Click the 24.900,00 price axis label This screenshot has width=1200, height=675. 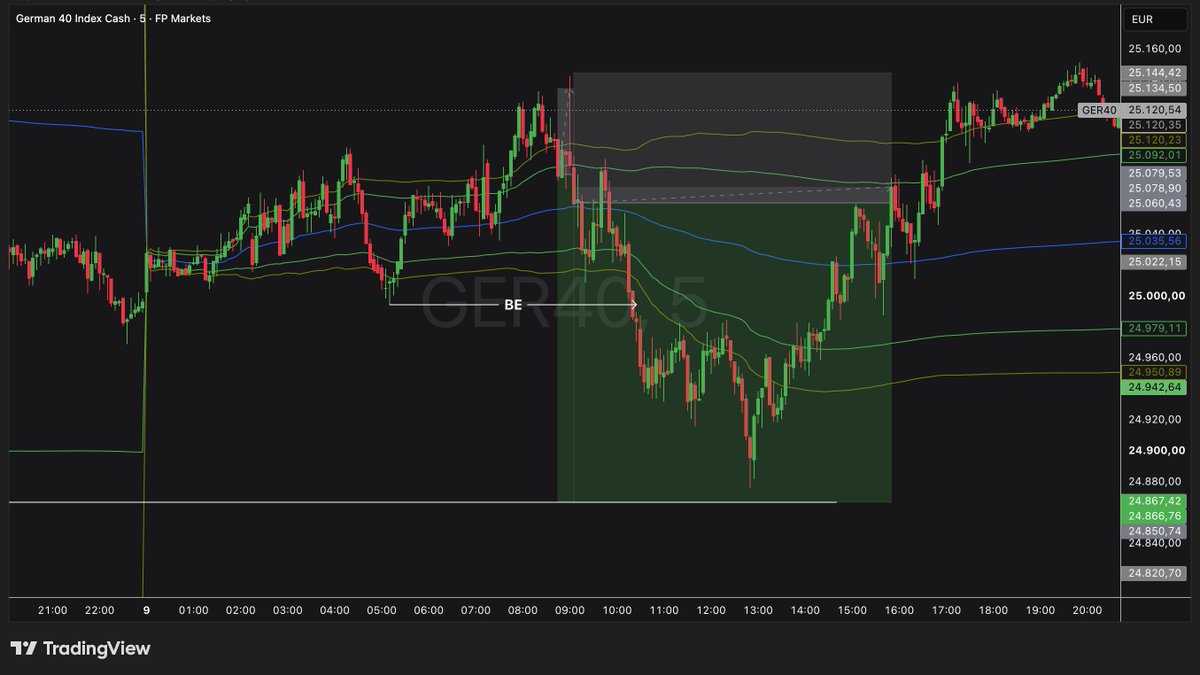(1155, 450)
